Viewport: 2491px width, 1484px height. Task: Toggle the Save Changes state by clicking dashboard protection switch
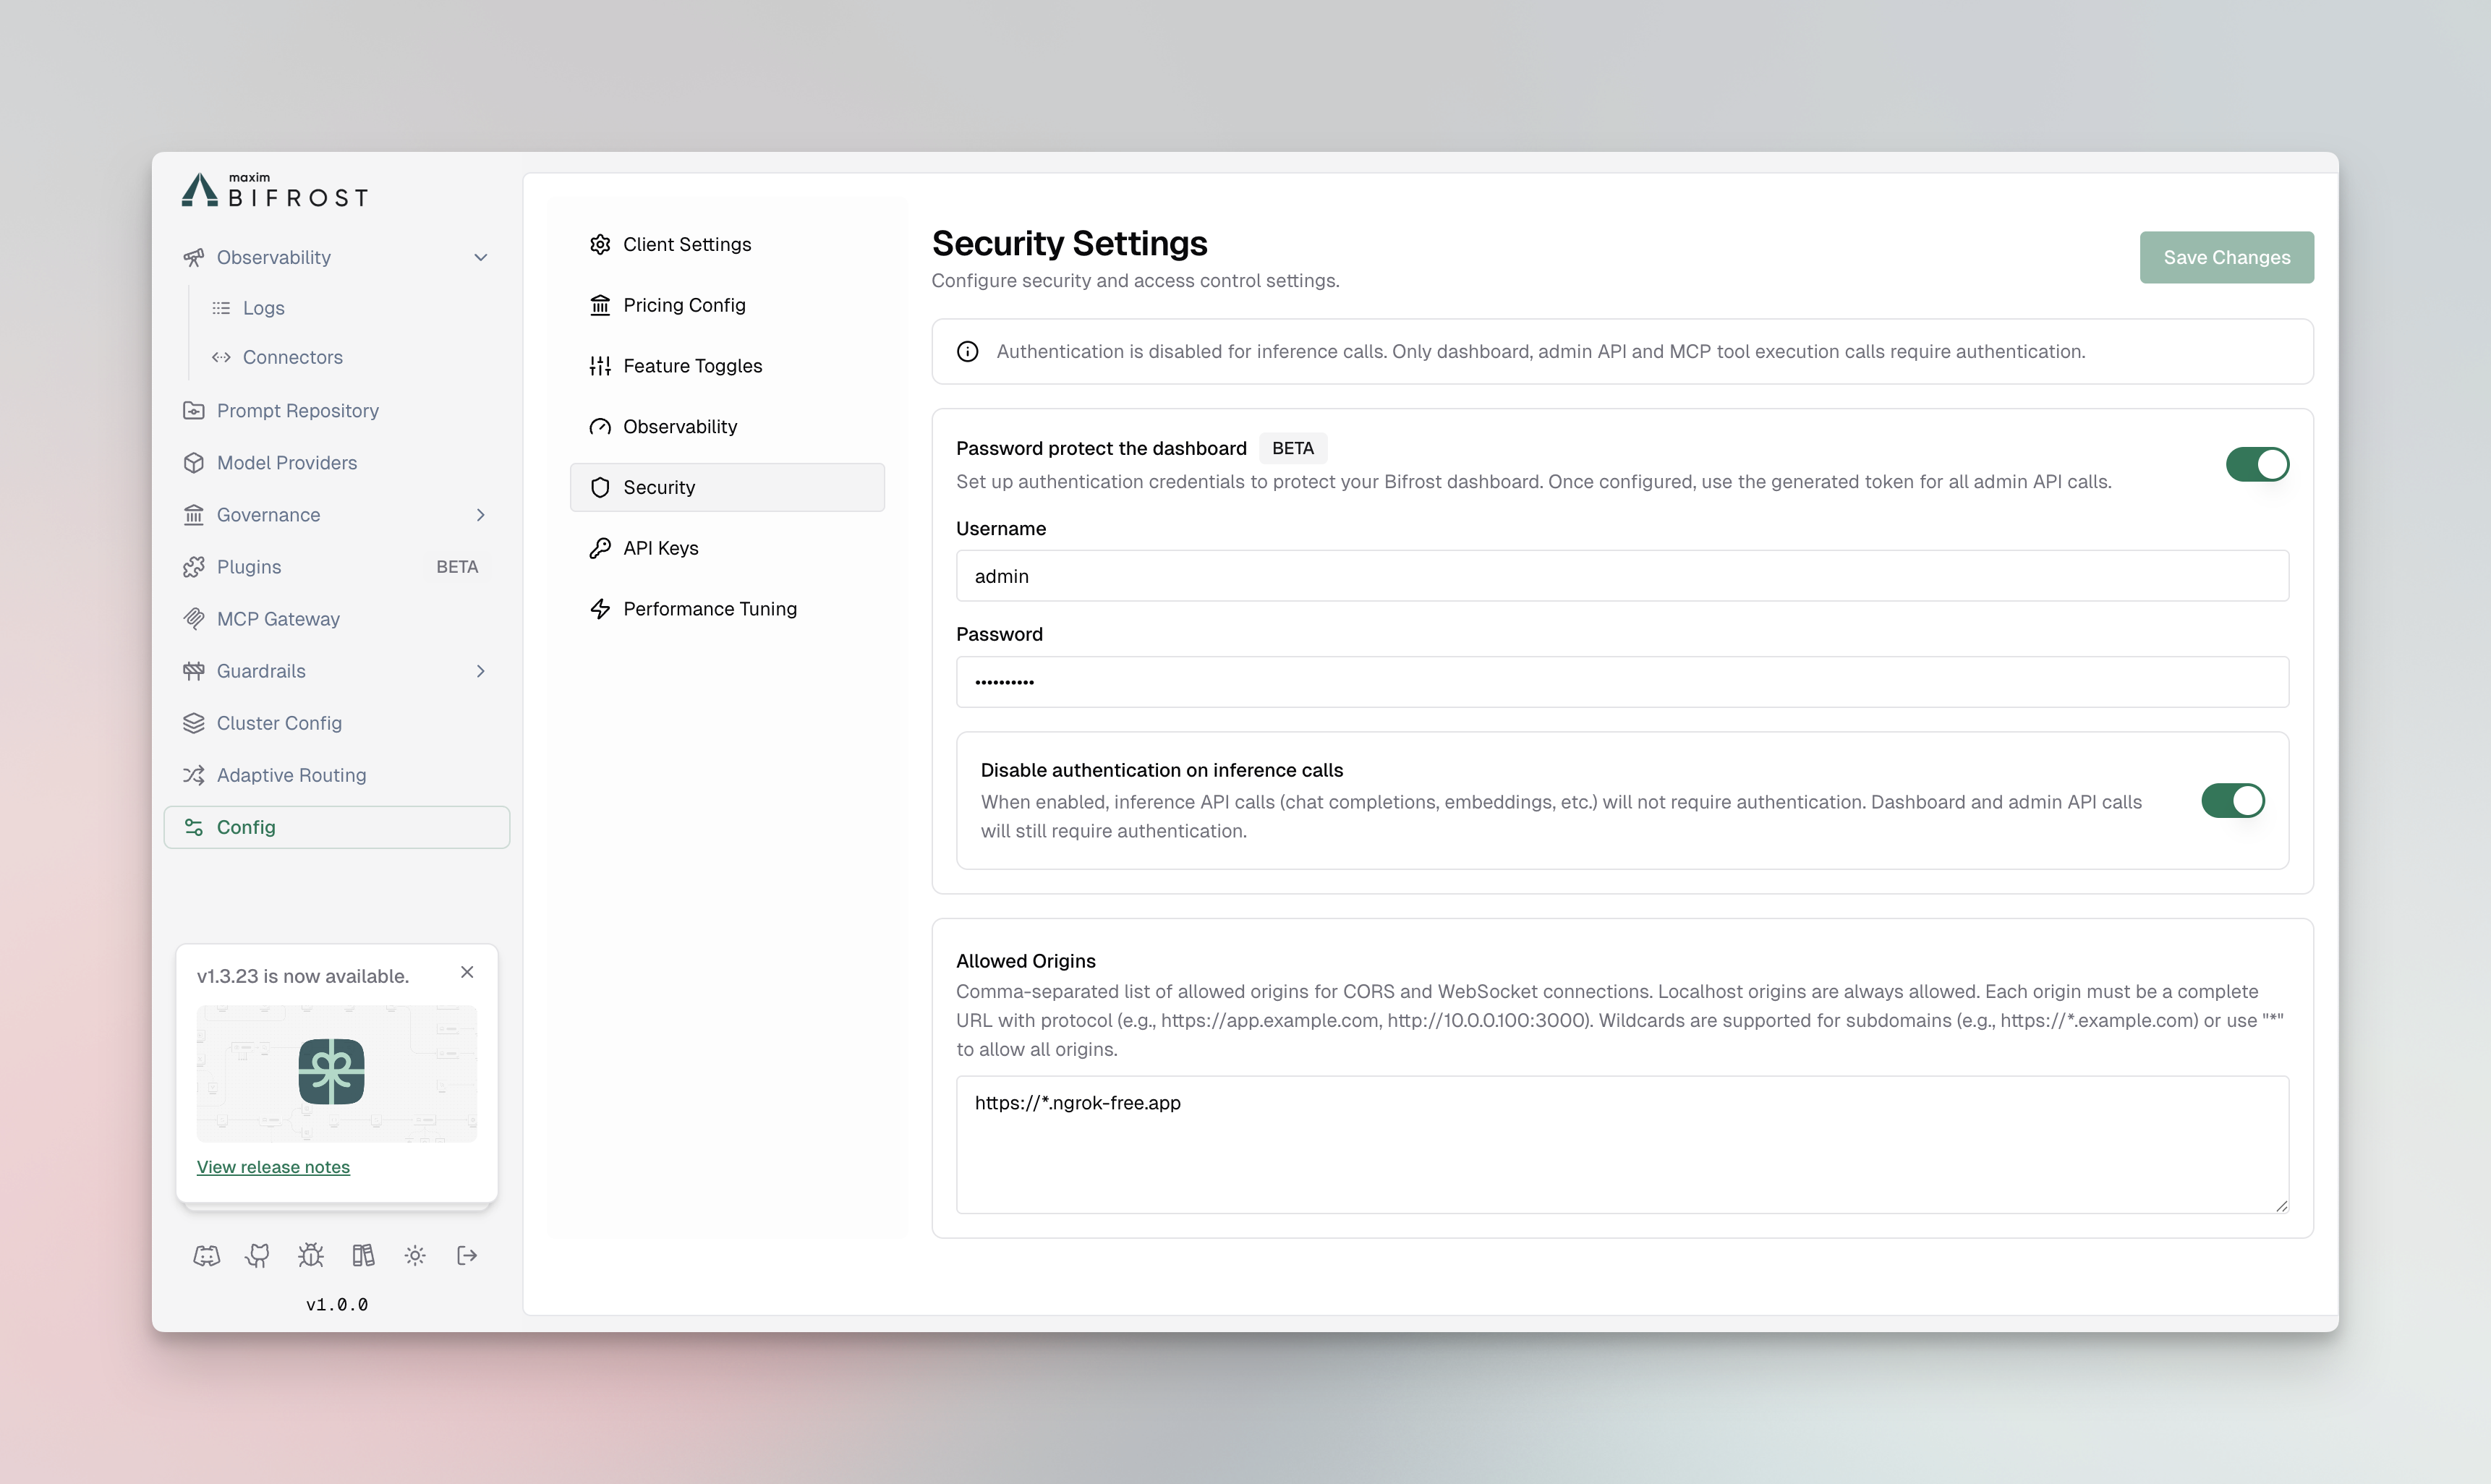[x=2257, y=463]
